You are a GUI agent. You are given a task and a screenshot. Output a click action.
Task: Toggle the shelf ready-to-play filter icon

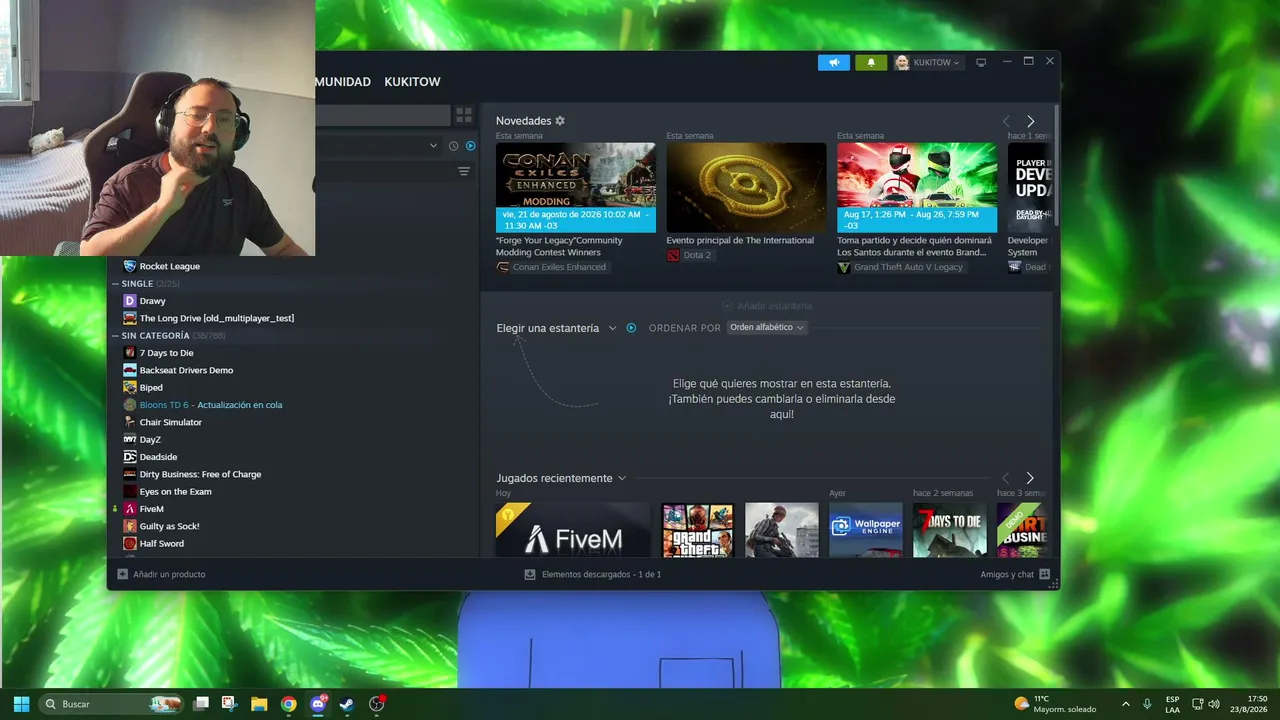(631, 328)
